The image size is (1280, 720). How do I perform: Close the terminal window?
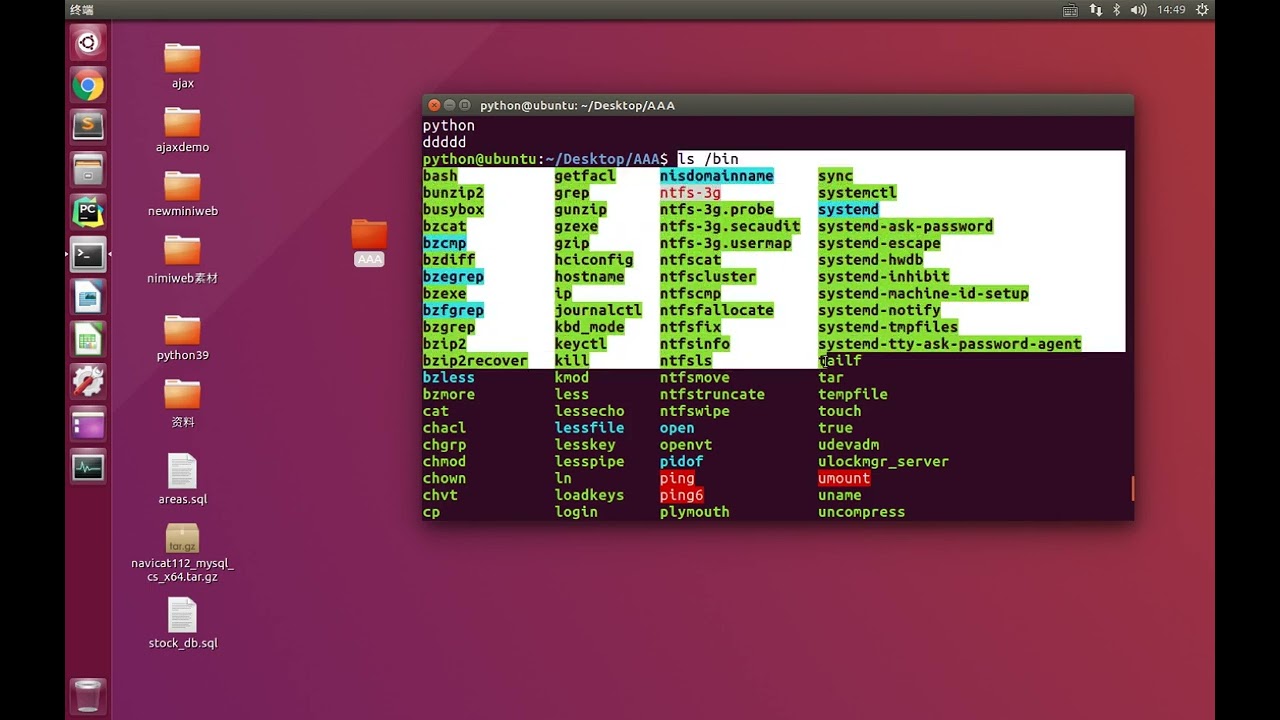(433, 105)
